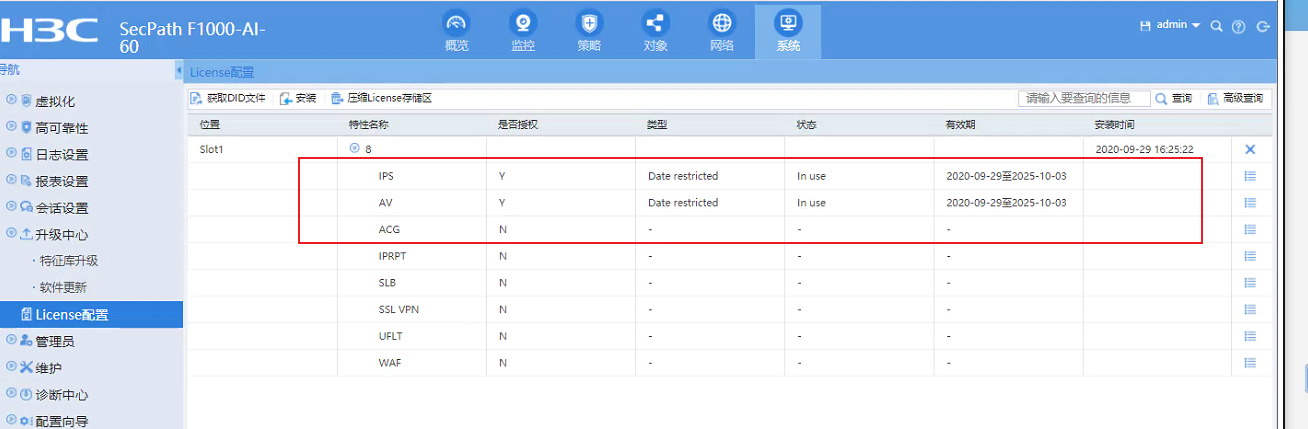Click the logout icon in header
1308x429 pixels.
pyautogui.click(x=1263, y=26)
